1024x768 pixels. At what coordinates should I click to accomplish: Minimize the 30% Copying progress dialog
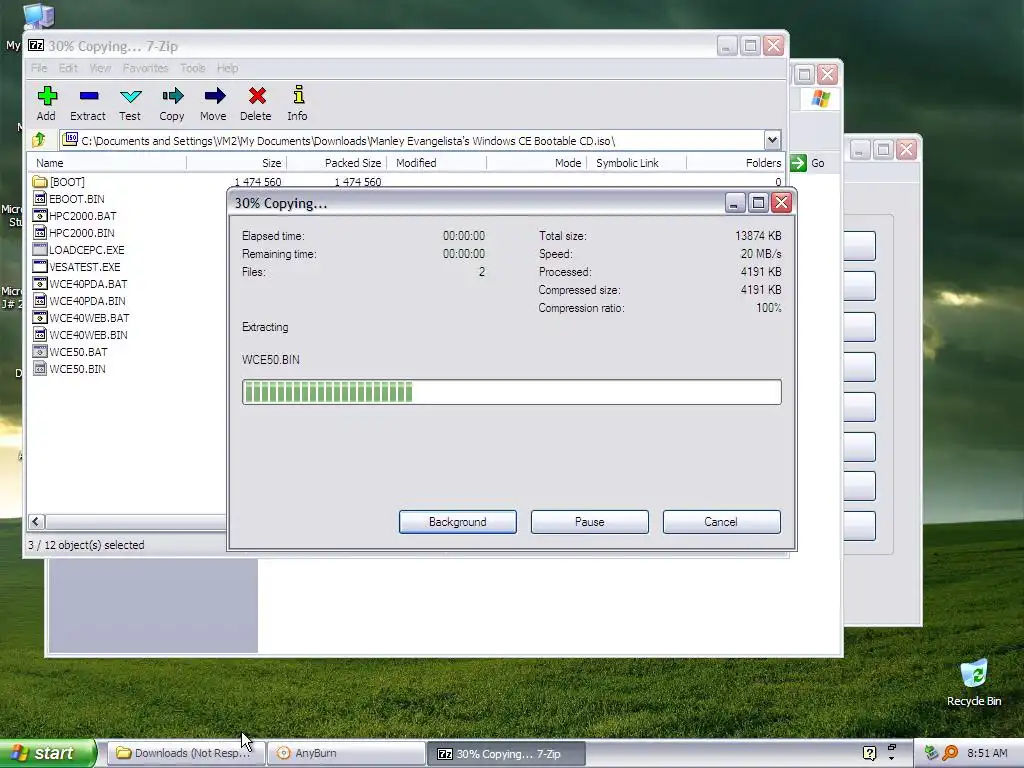[x=735, y=202]
